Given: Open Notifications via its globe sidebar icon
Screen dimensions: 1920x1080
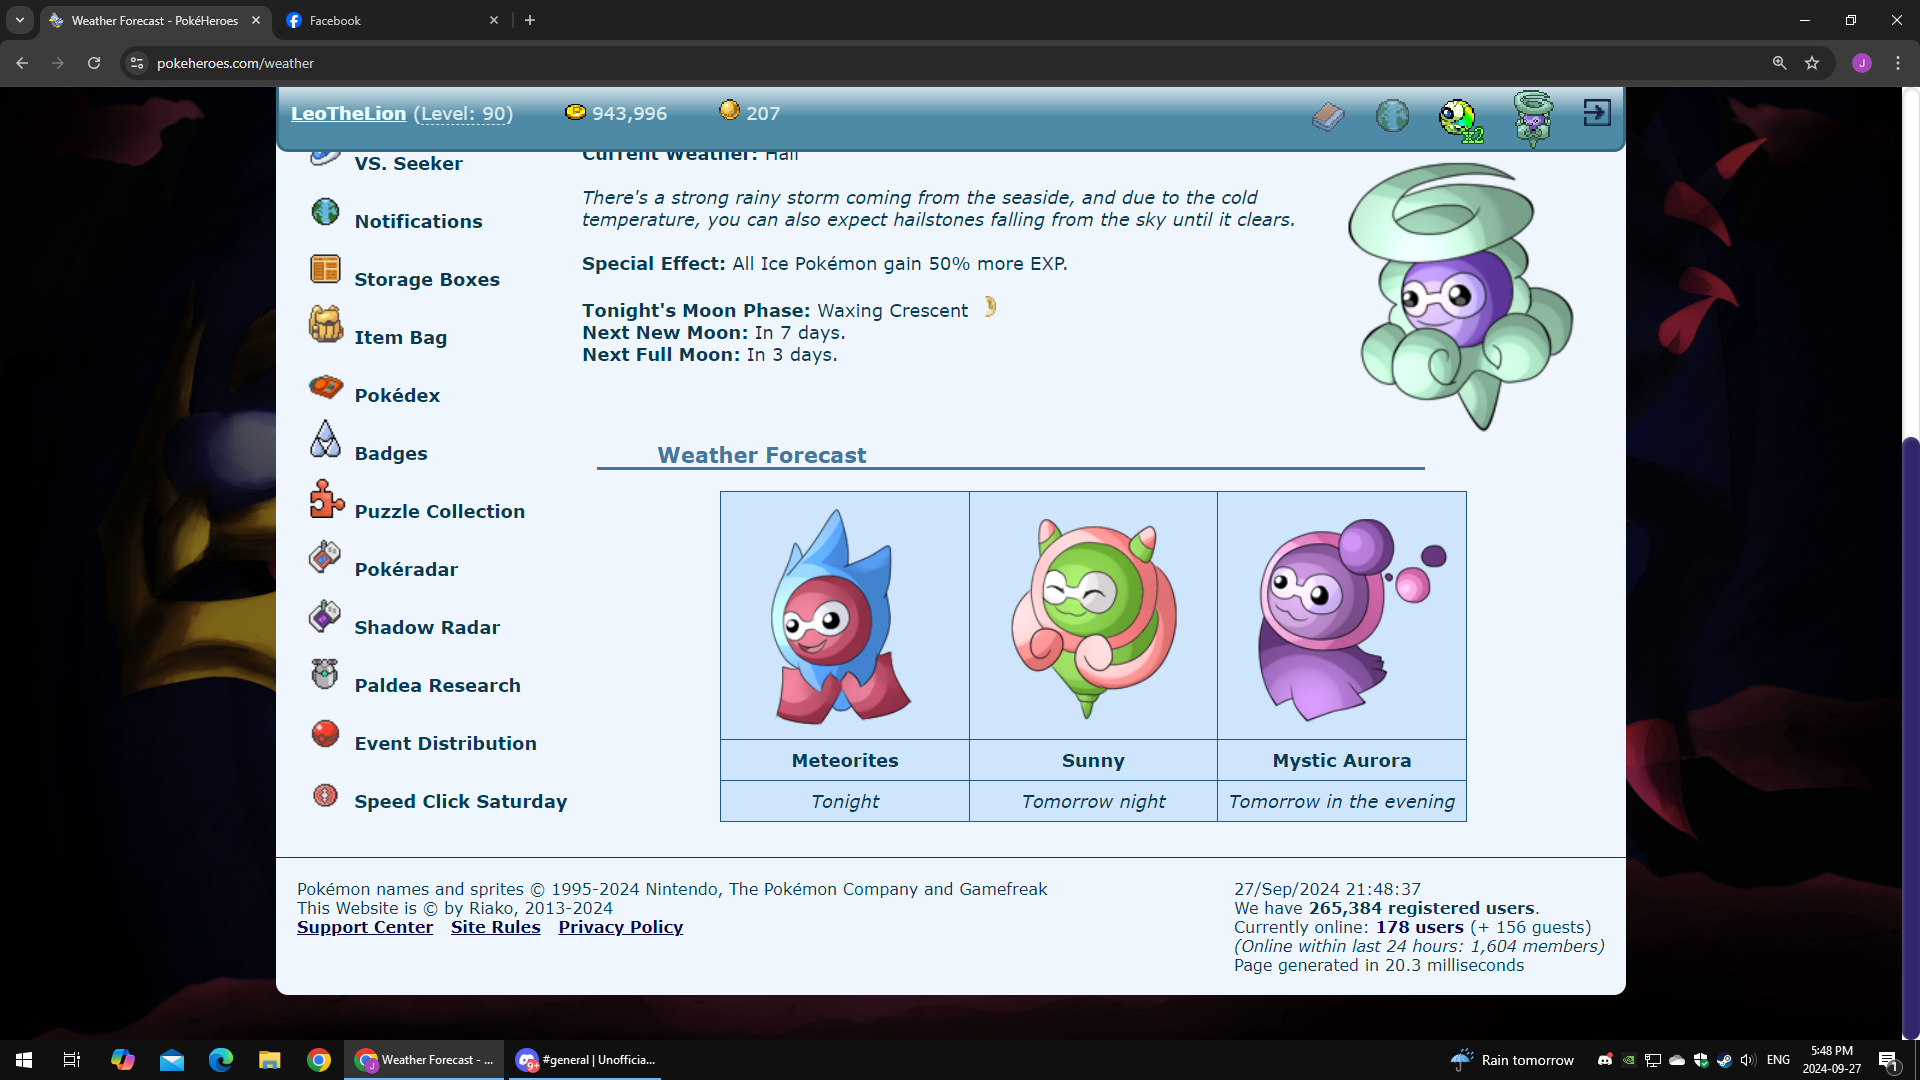Looking at the screenshot, I should 325,211.
